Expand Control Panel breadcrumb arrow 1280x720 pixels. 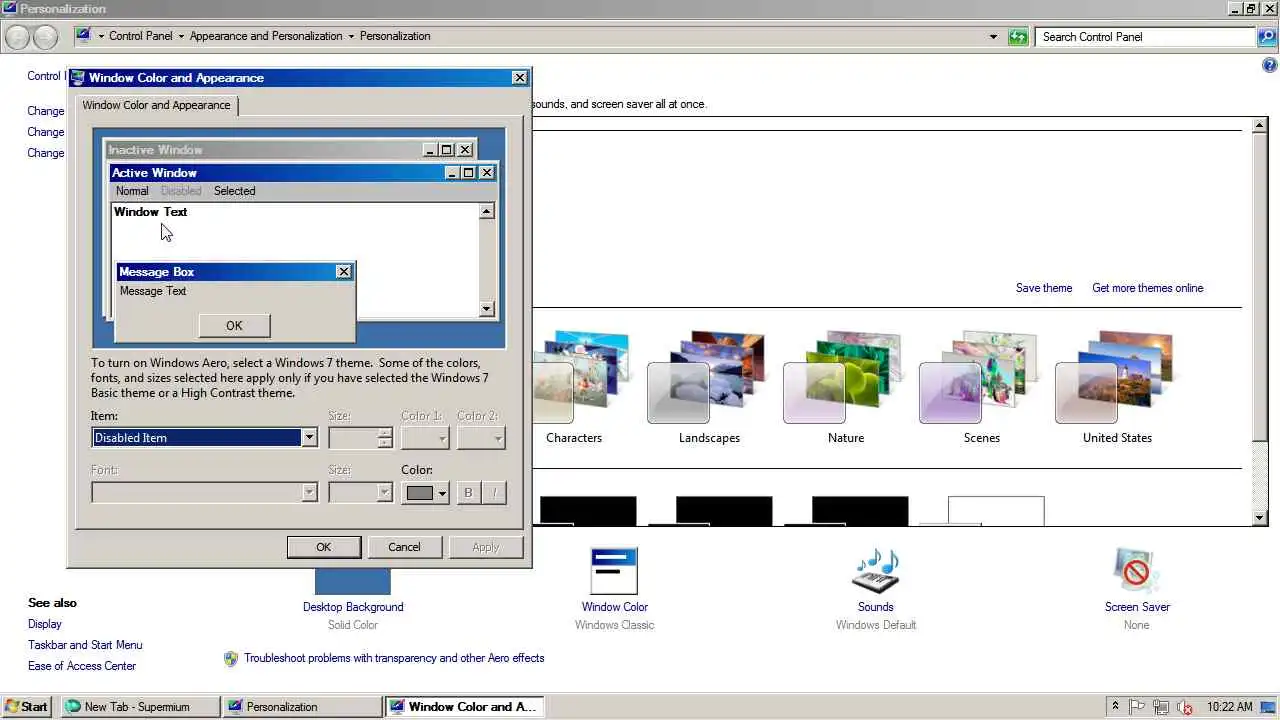coord(181,36)
